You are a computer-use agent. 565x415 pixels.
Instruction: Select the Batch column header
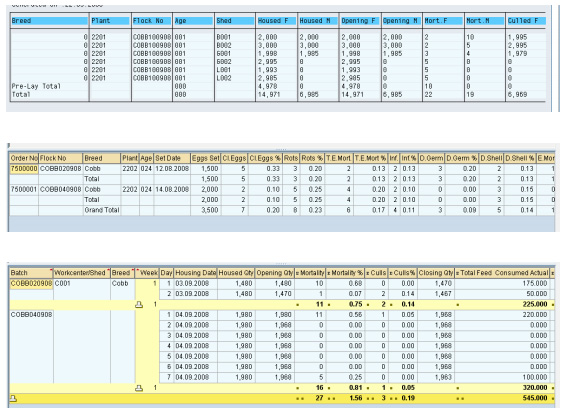coord(31,273)
